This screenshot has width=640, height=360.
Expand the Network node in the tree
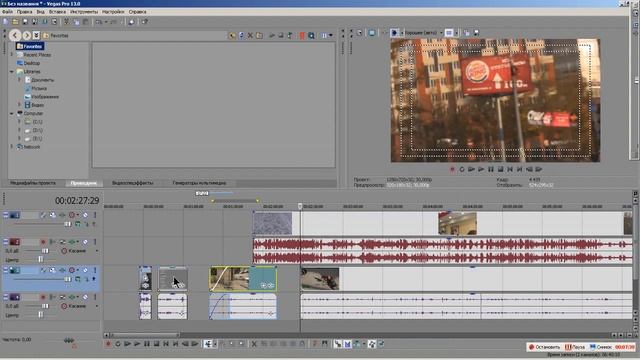click(x=12, y=147)
